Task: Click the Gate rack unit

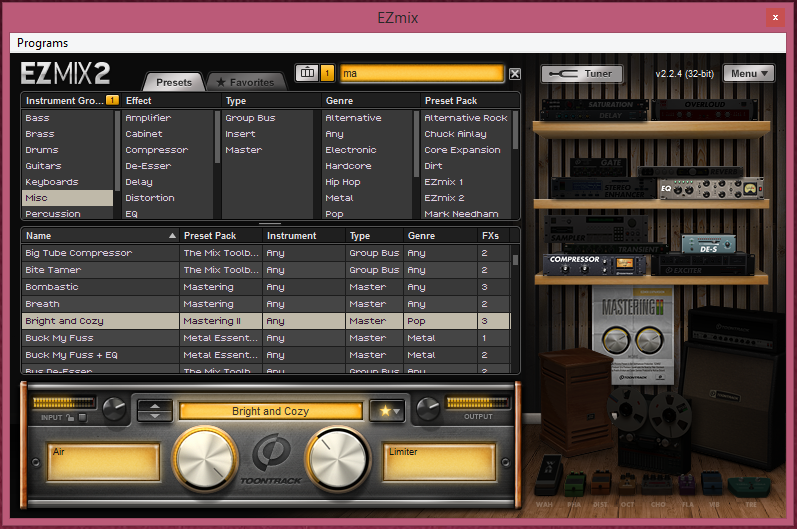Action: 599,167
